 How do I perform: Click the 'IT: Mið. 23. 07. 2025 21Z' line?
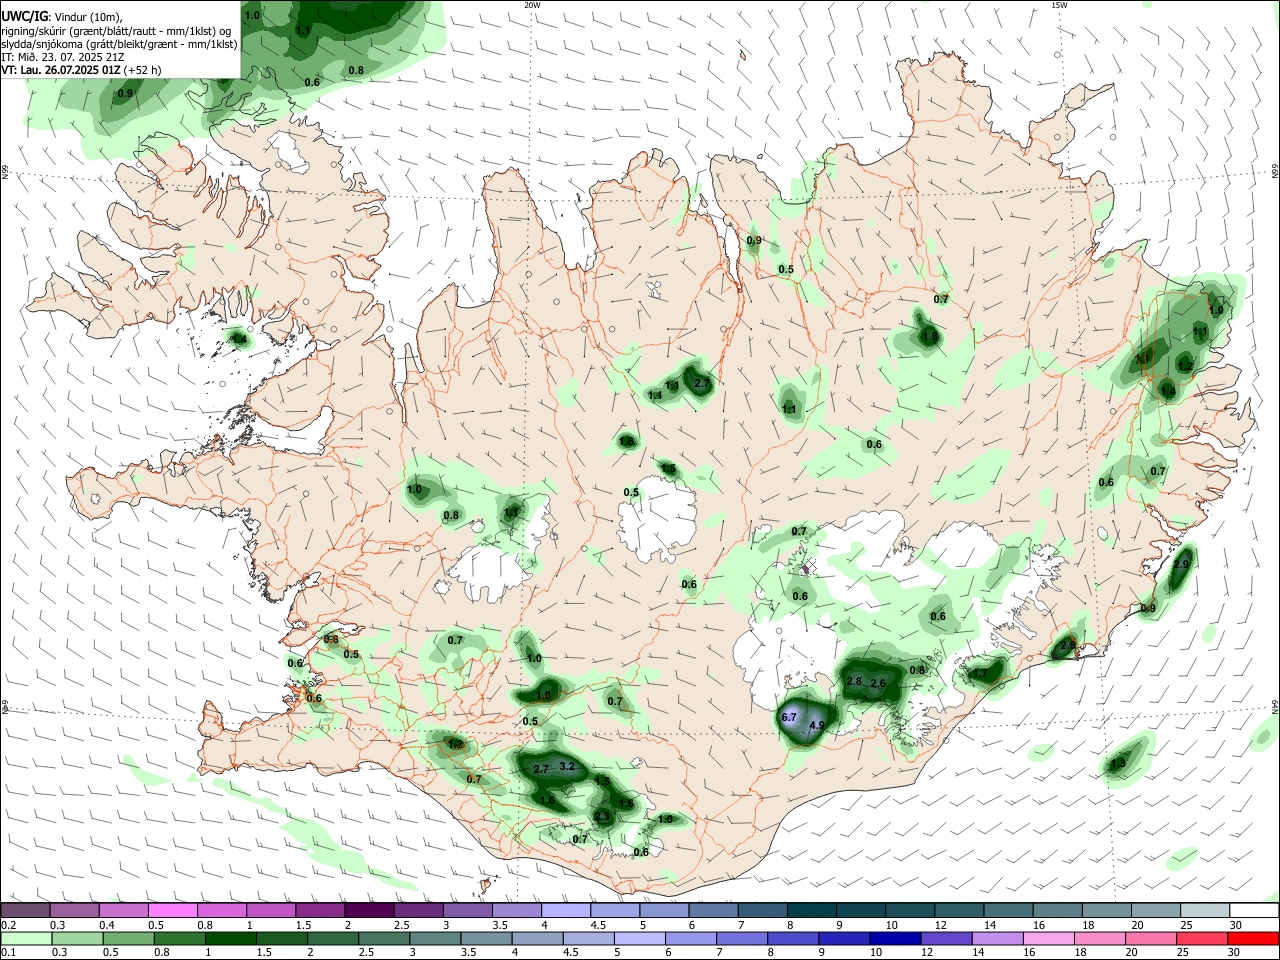click(63, 57)
